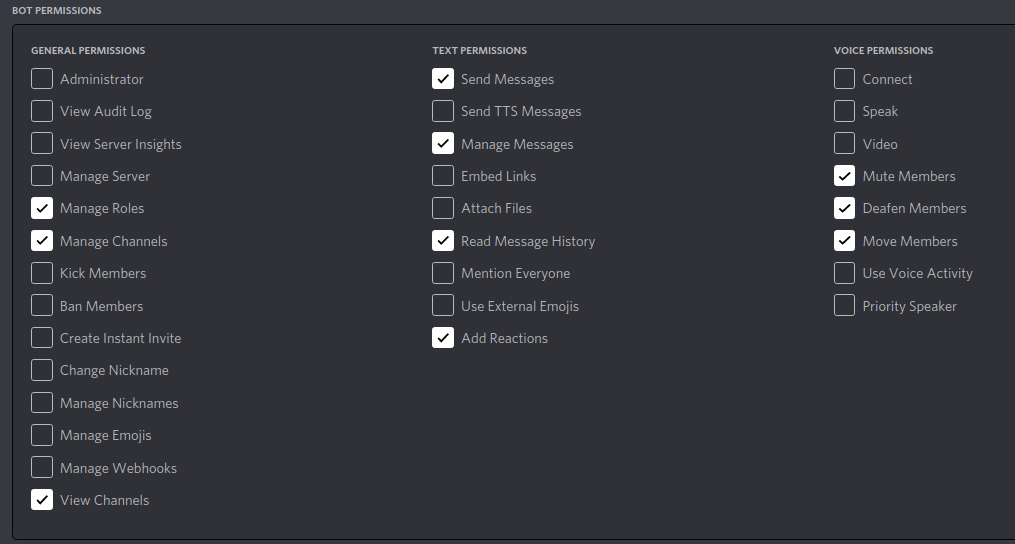Uncheck the Manage Roles permission
This screenshot has height=544, width=1015.
(x=42, y=208)
